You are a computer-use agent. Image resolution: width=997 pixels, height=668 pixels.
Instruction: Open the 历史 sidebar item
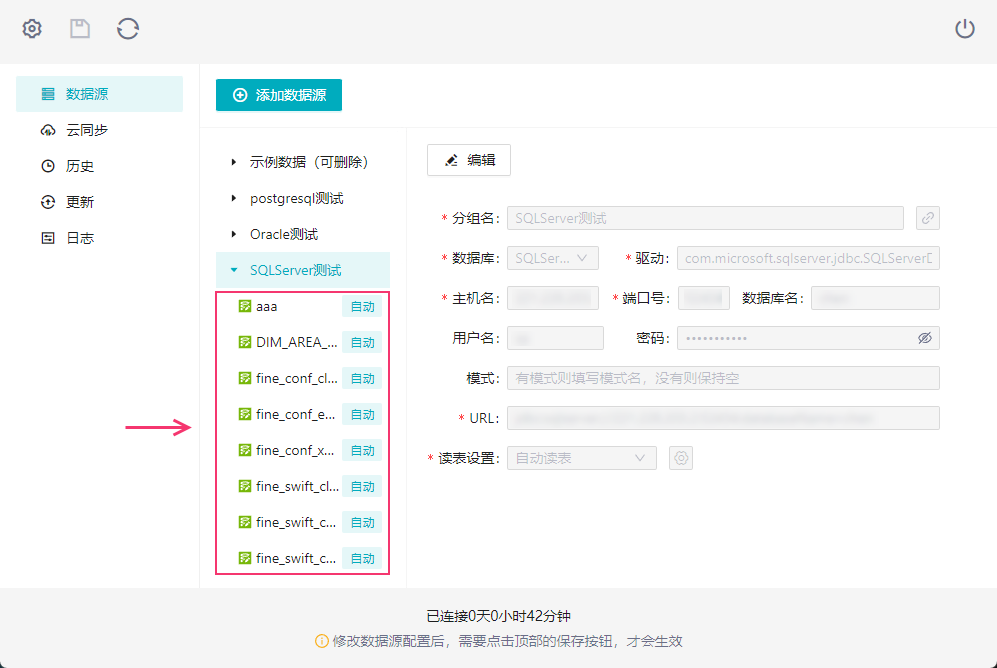click(x=99, y=167)
